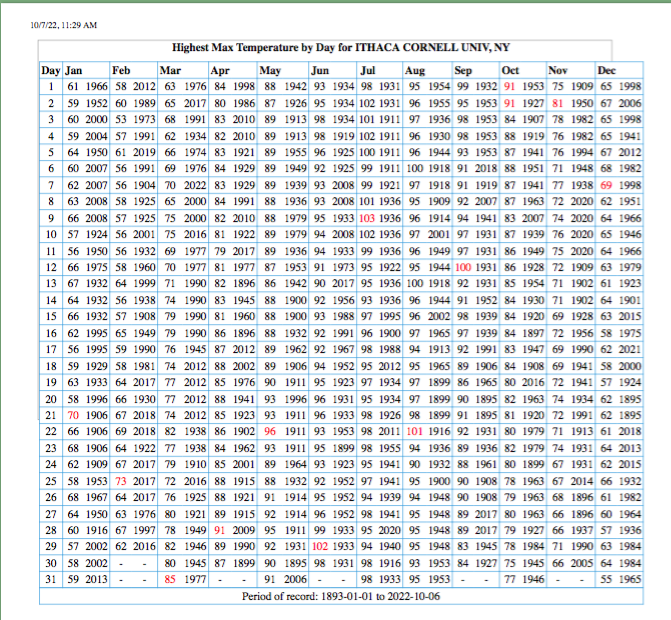Click year 1975 in Jan day 12
Viewport: 671px width, 620px height.
[x=97, y=268]
